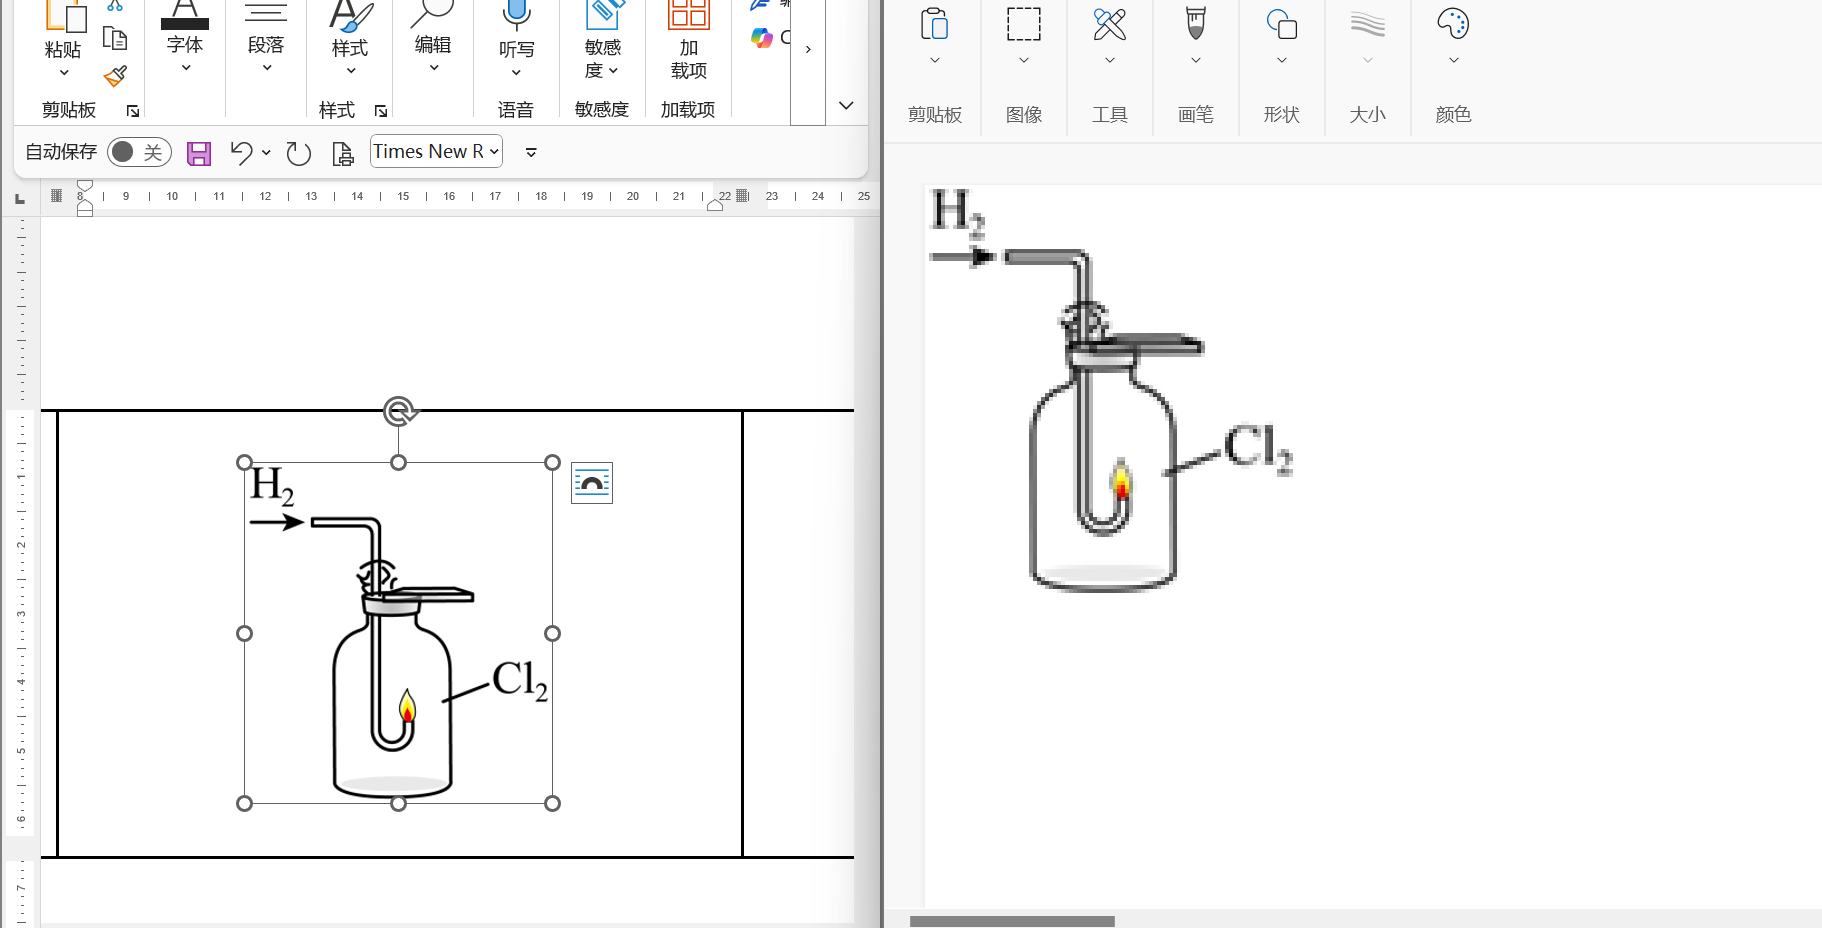Click the Paint 大小 size label

pyautogui.click(x=1367, y=115)
